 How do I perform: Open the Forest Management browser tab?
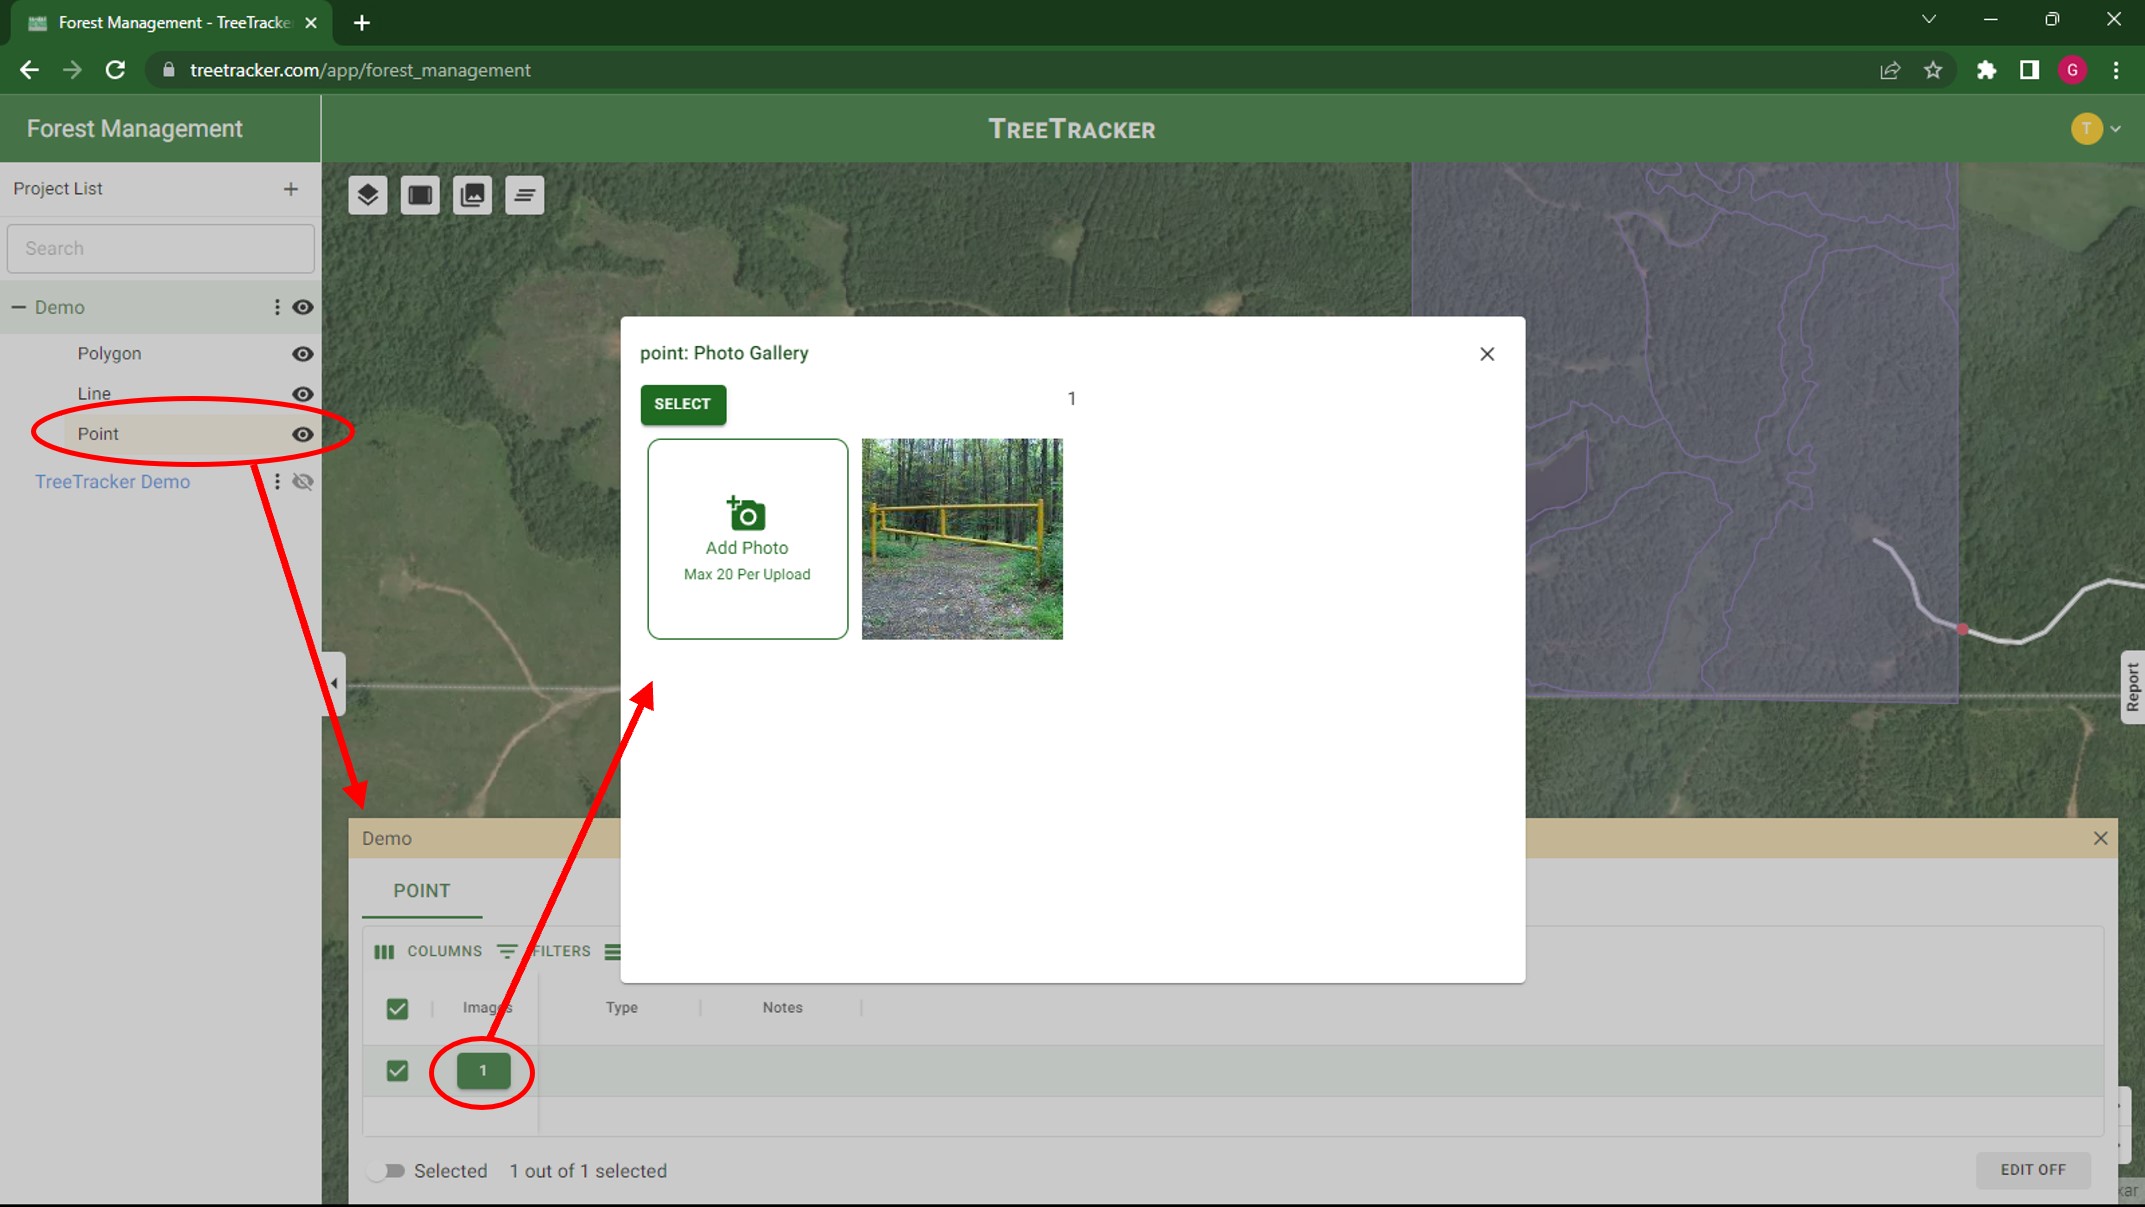pyautogui.click(x=160, y=22)
